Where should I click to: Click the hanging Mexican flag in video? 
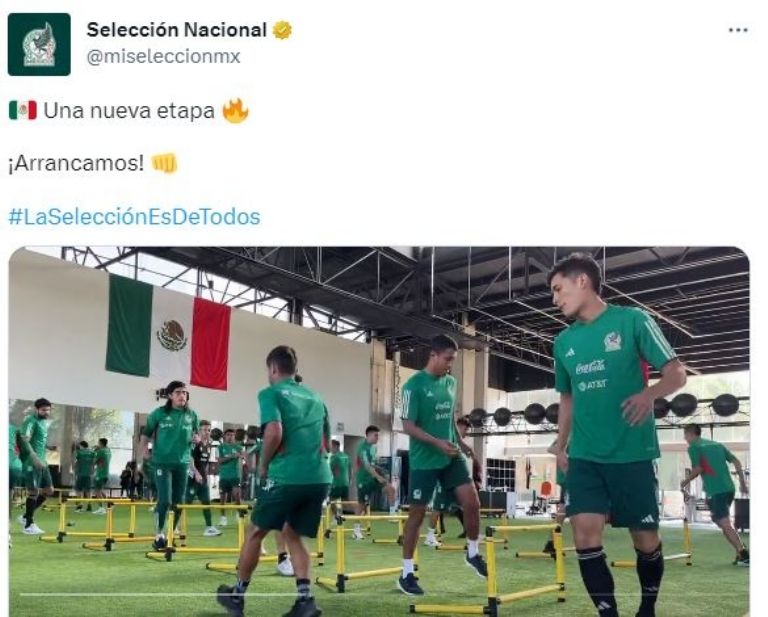pyautogui.click(x=168, y=332)
